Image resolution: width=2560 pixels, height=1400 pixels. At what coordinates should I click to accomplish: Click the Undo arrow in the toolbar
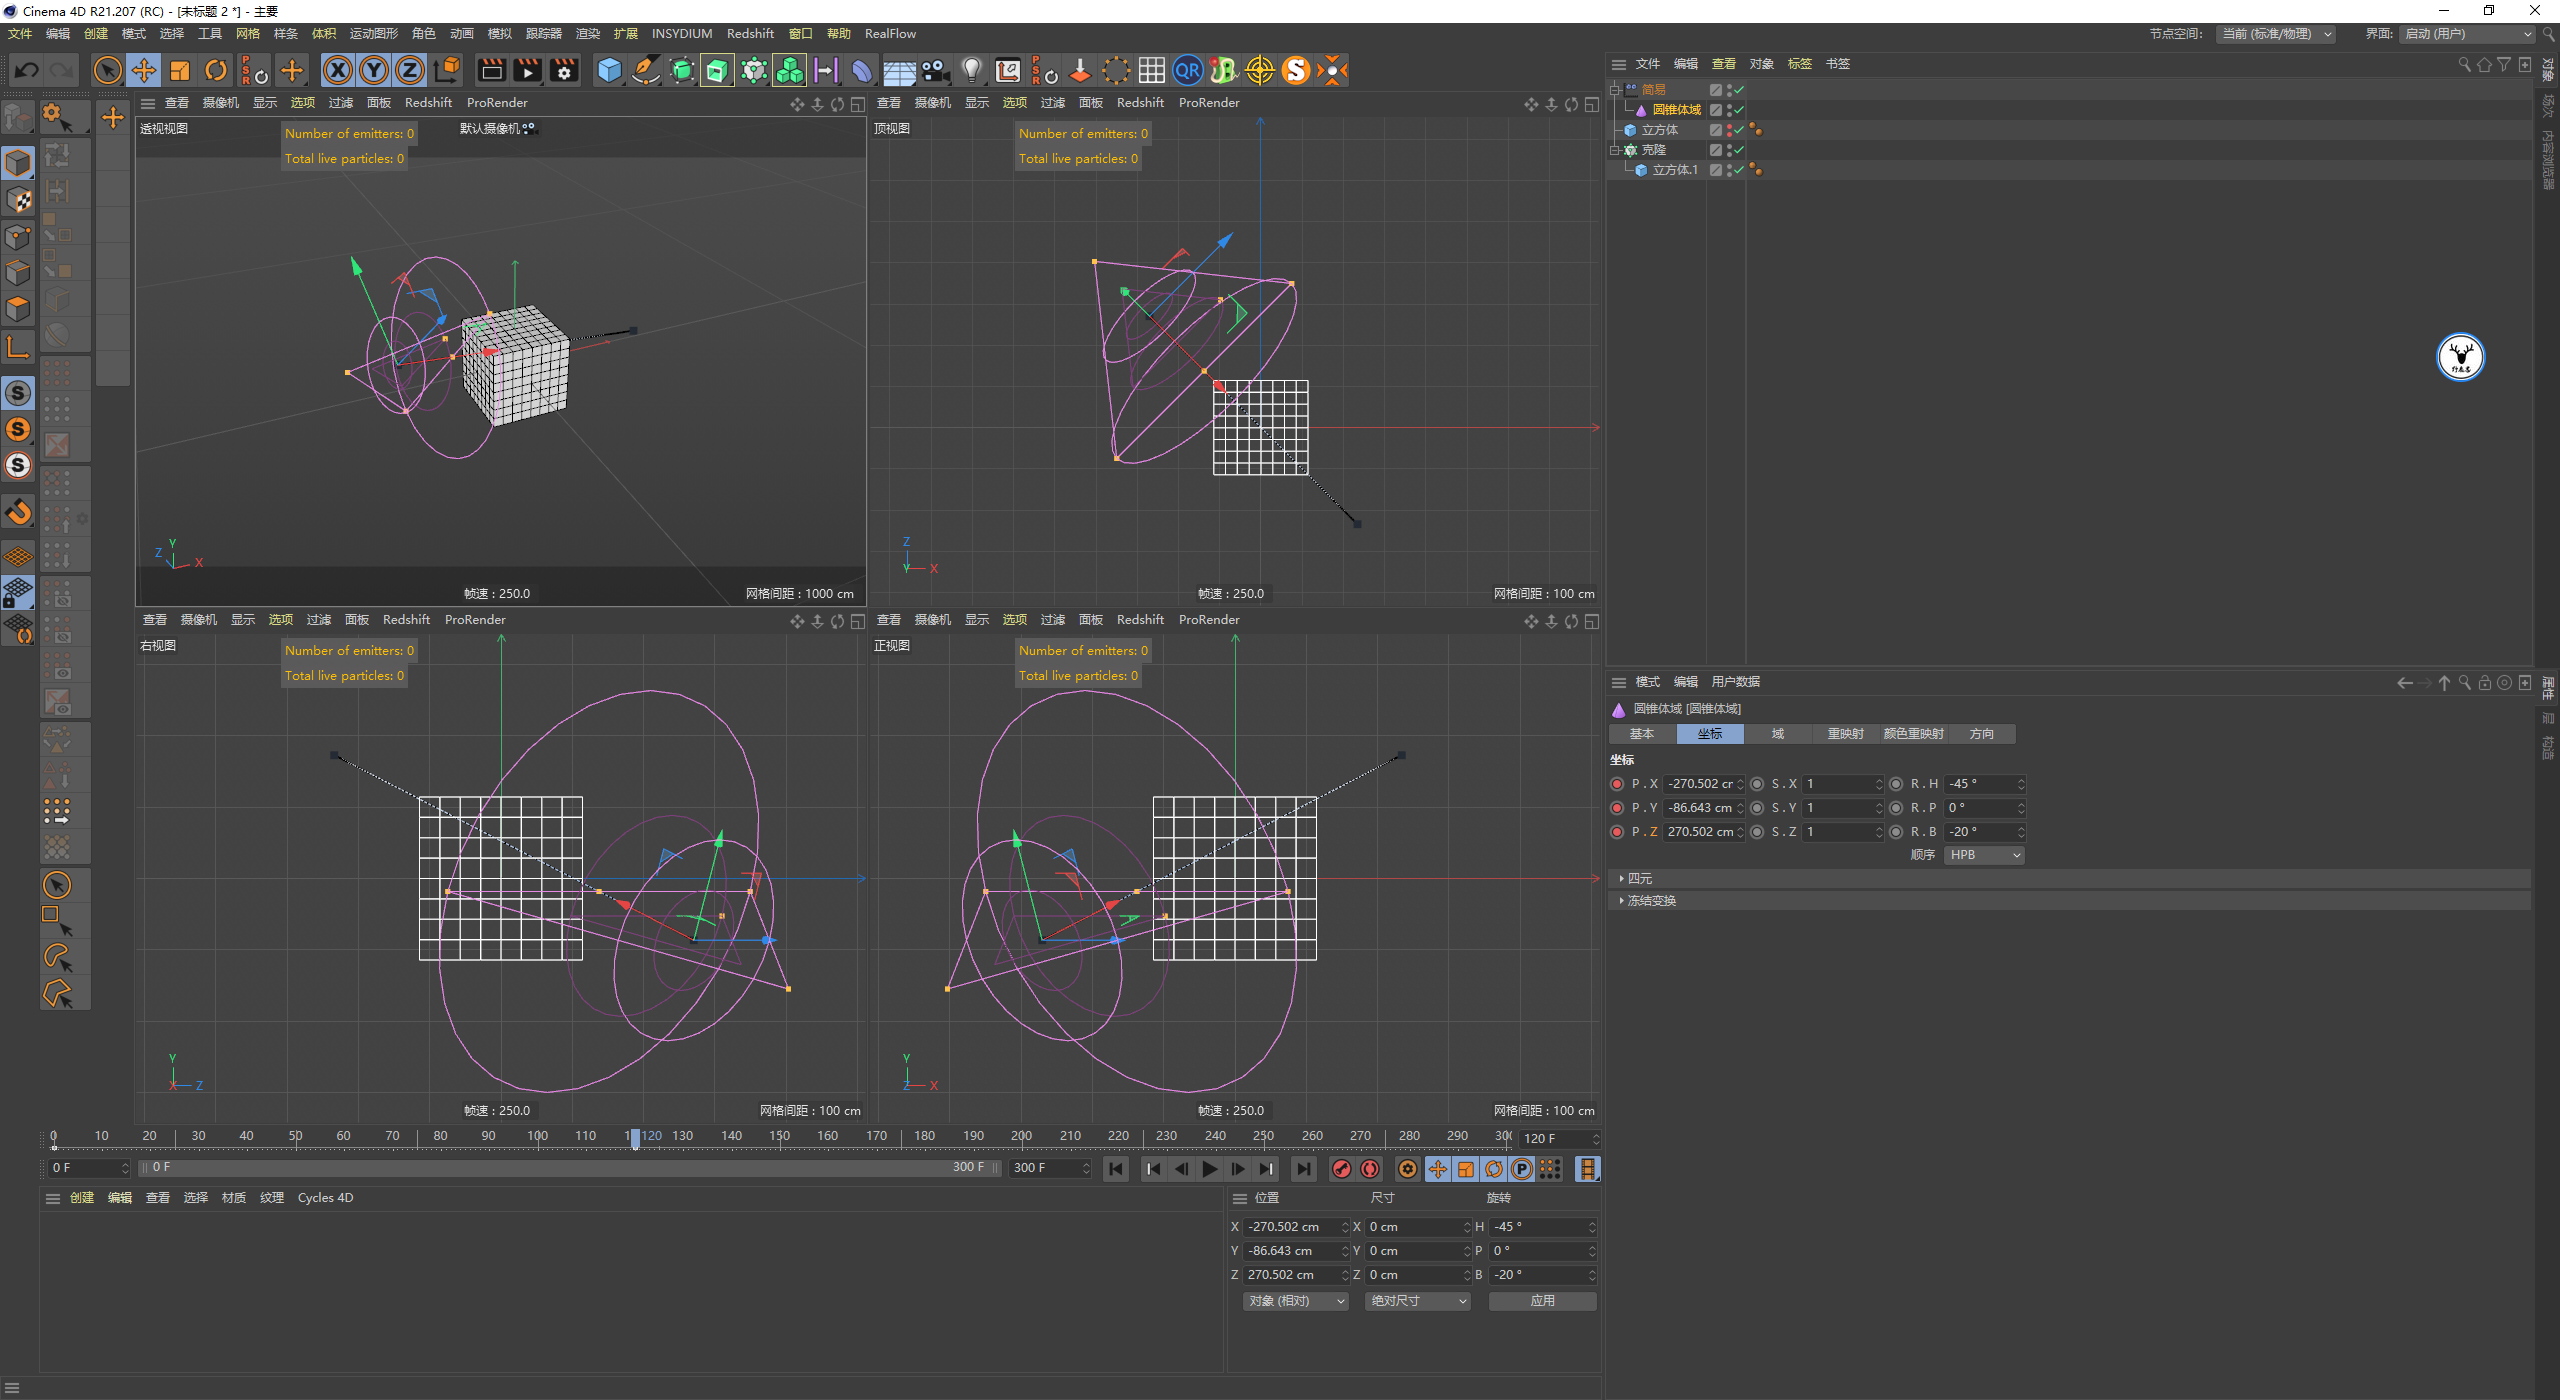27,70
